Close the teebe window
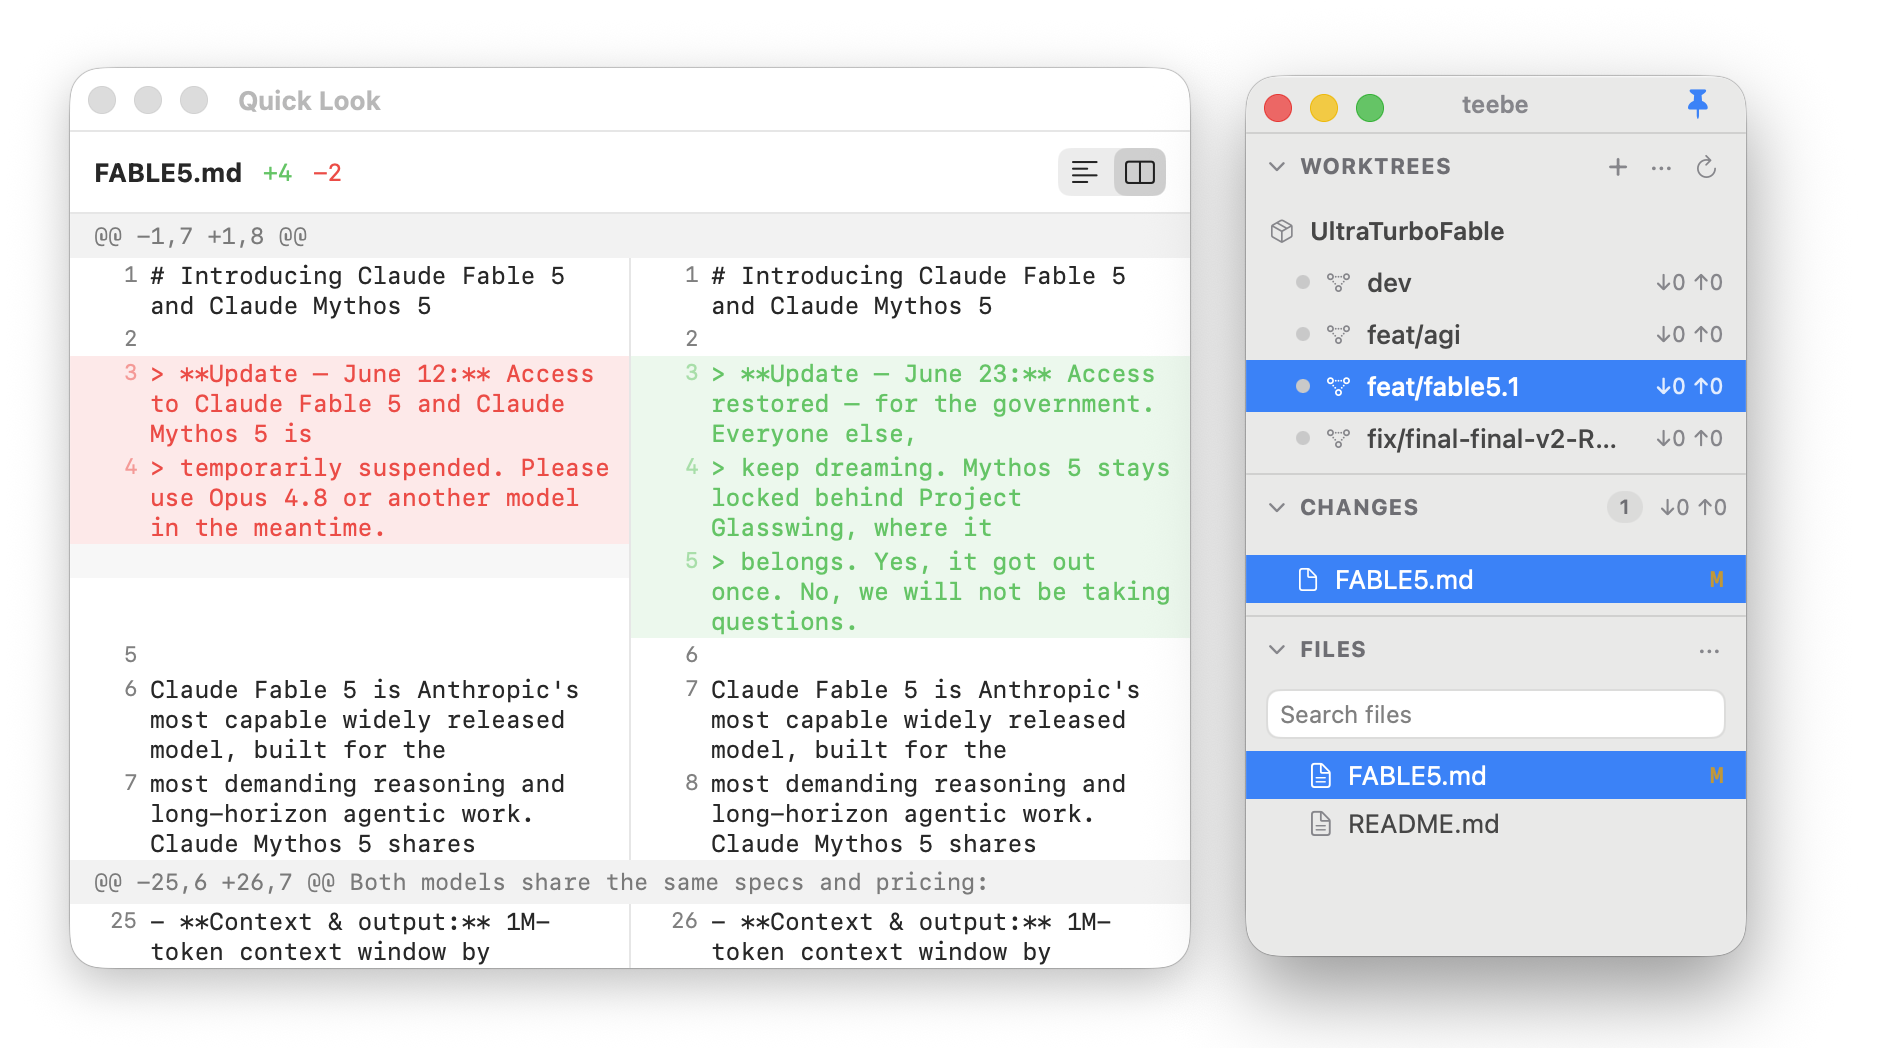 coord(1278,107)
